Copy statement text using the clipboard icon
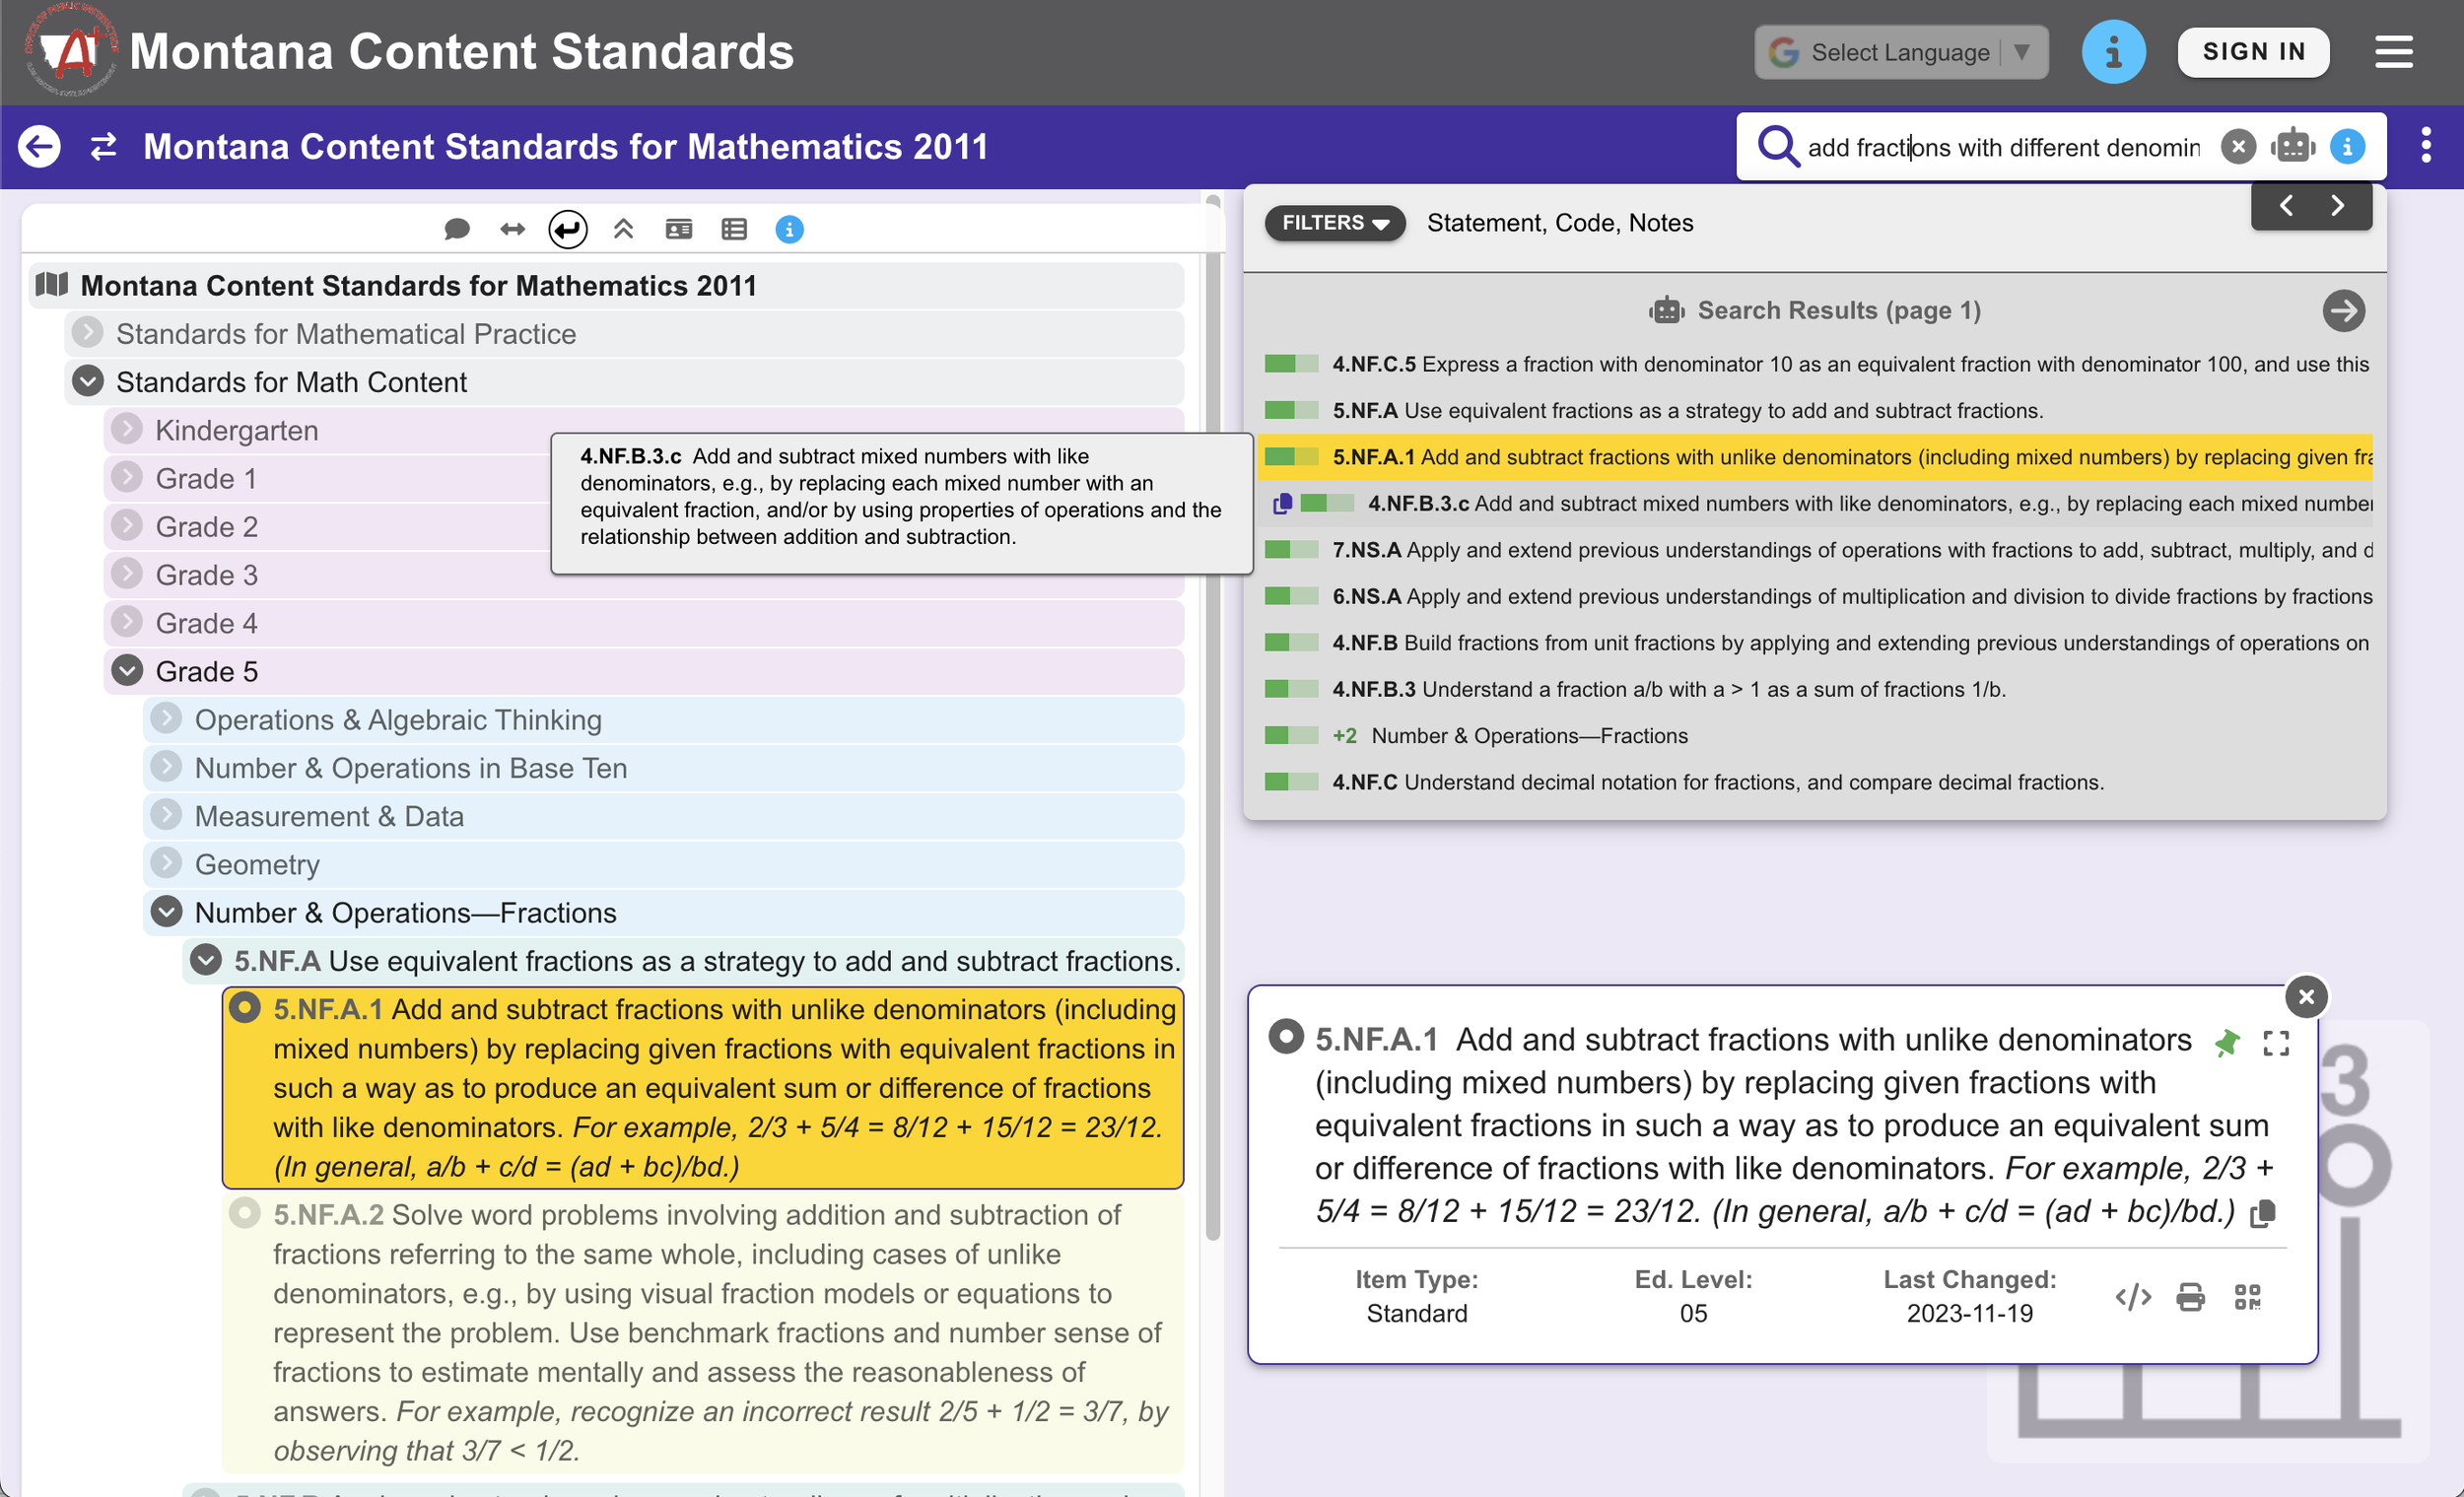 tap(2263, 1213)
